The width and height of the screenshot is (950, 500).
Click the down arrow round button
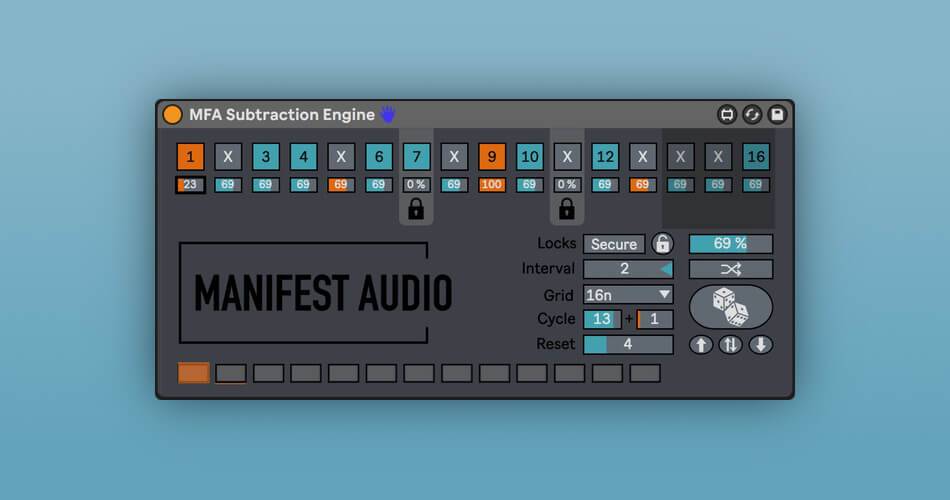tap(760, 345)
